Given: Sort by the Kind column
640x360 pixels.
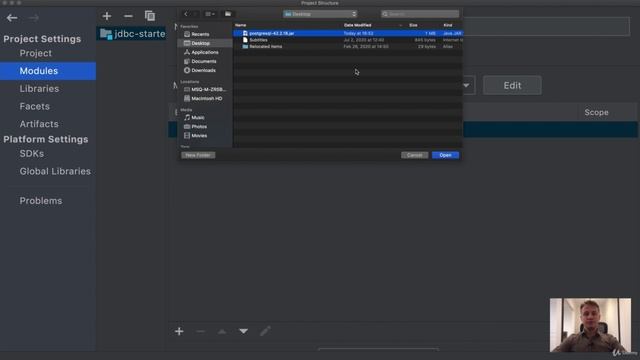Looking at the screenshot, I should point(448,25).
